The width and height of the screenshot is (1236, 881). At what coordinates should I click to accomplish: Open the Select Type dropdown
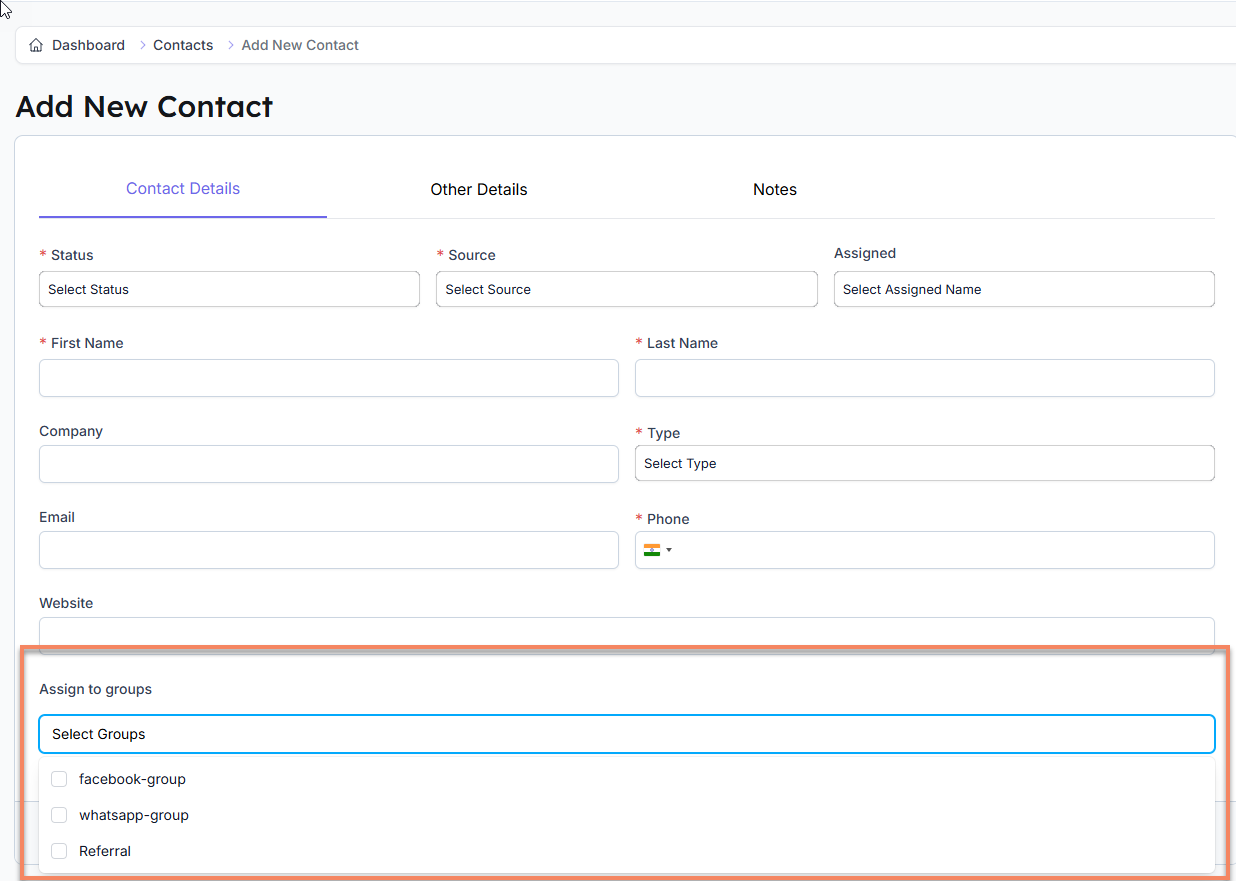click(x=923, y=463)
